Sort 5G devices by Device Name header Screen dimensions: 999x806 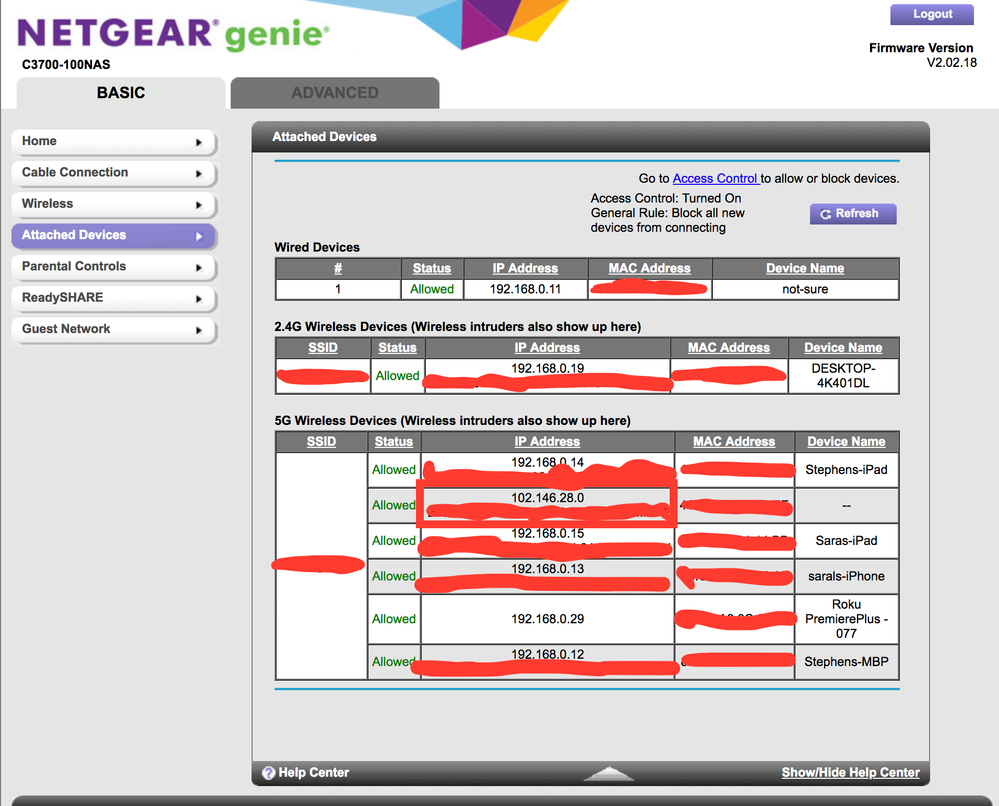tap(846, 441)
